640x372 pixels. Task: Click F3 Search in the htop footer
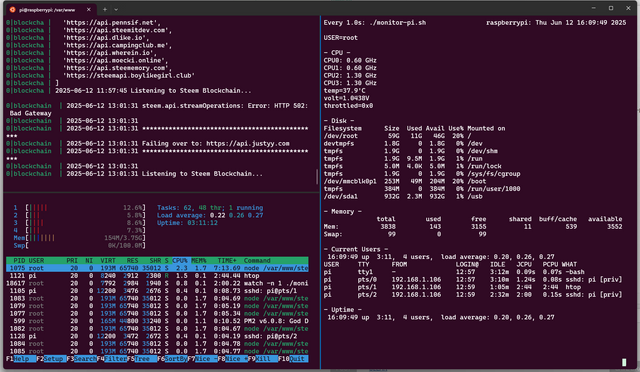[82, 359]
